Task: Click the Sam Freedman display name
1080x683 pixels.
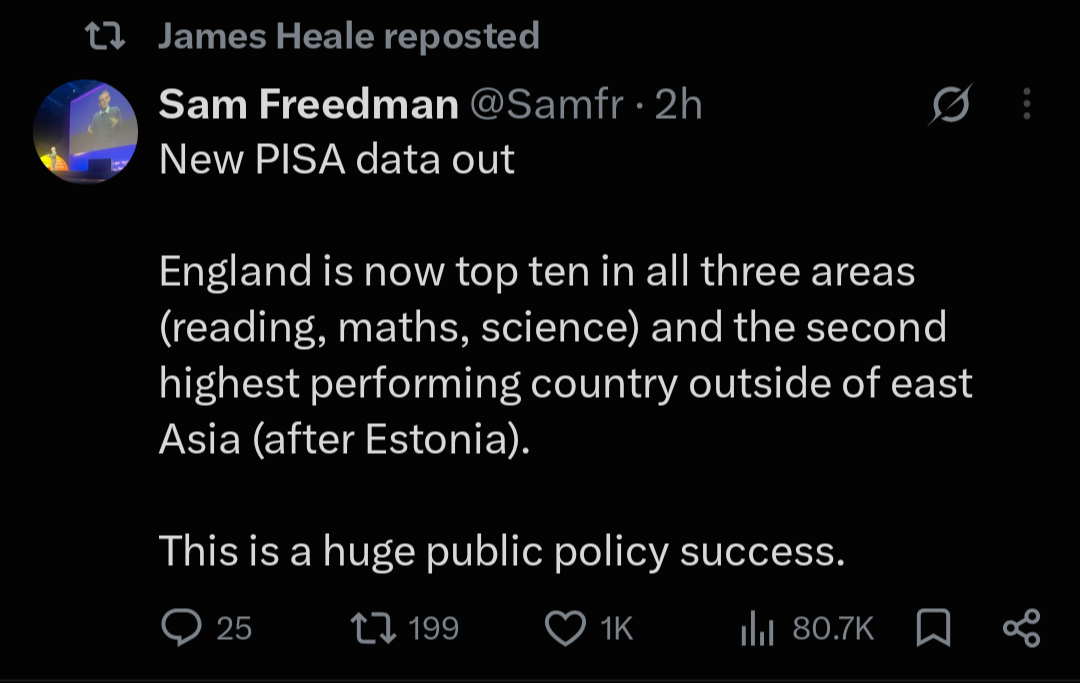Action: coord(309,105)
